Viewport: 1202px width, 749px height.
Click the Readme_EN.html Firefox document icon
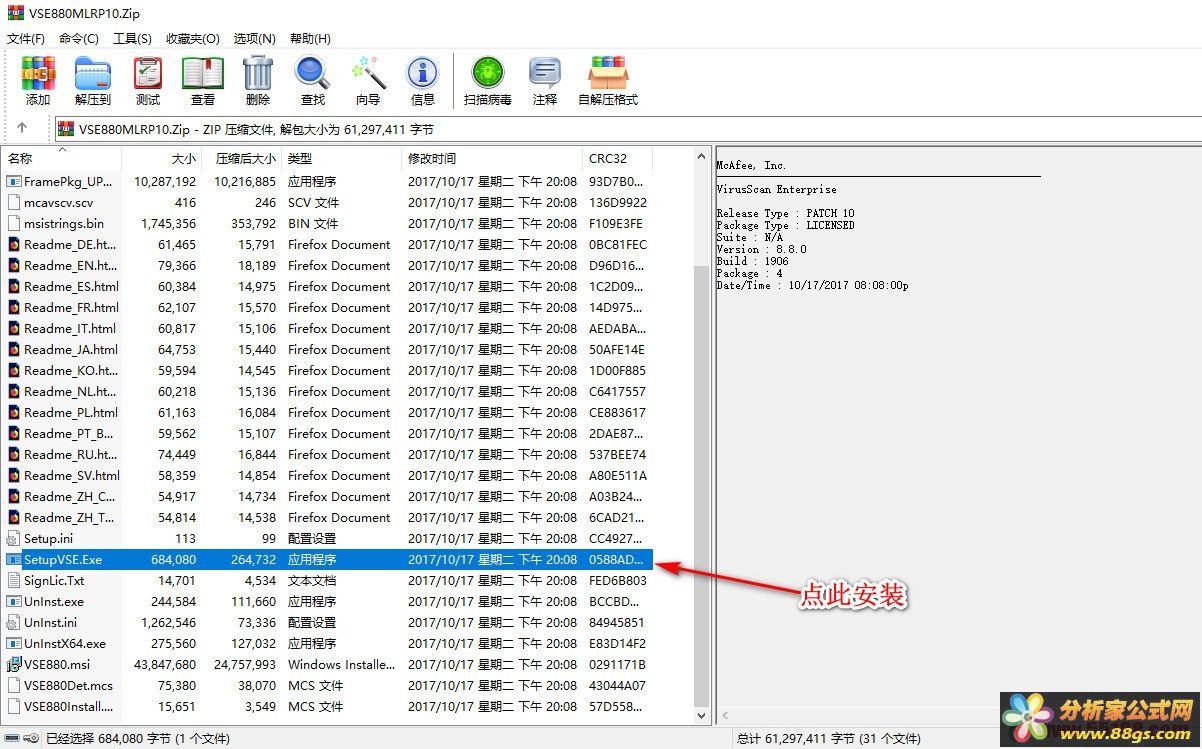(14, 265)
